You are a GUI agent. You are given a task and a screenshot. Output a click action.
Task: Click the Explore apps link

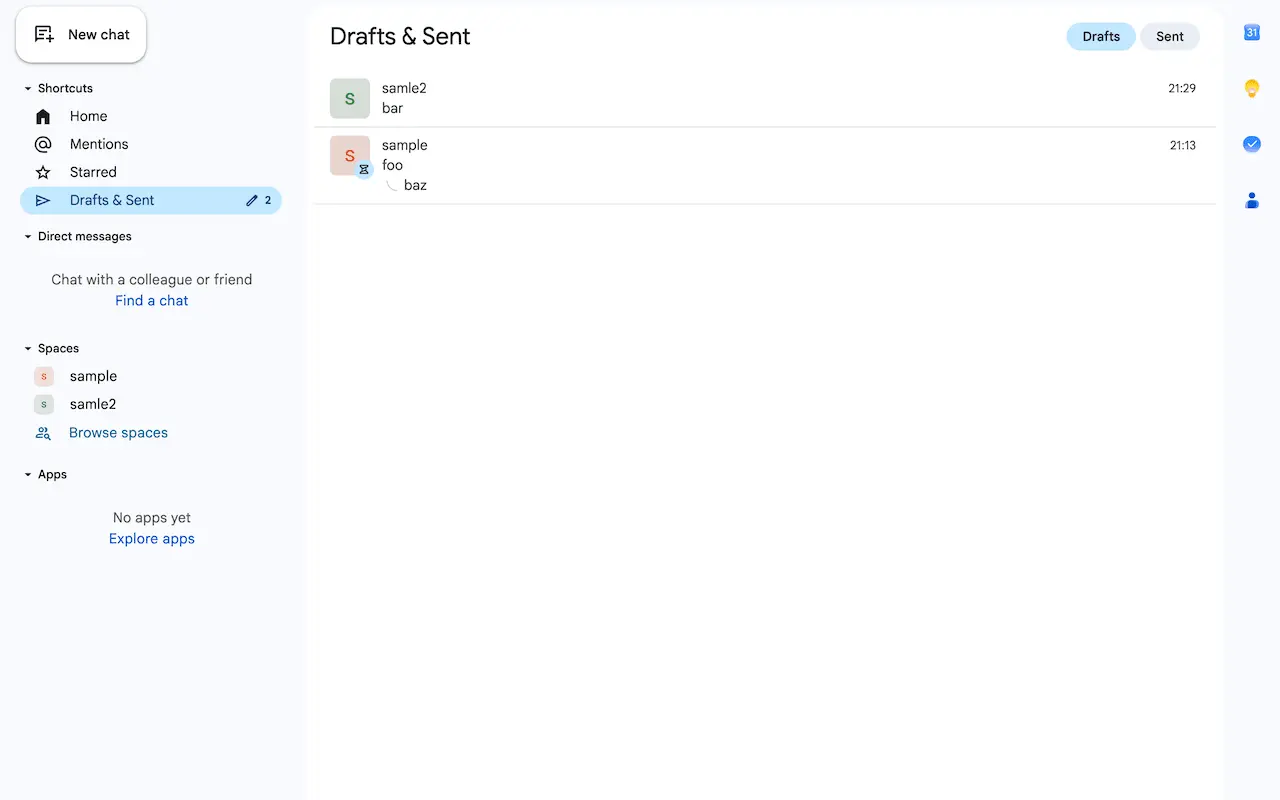pos(152,538)
